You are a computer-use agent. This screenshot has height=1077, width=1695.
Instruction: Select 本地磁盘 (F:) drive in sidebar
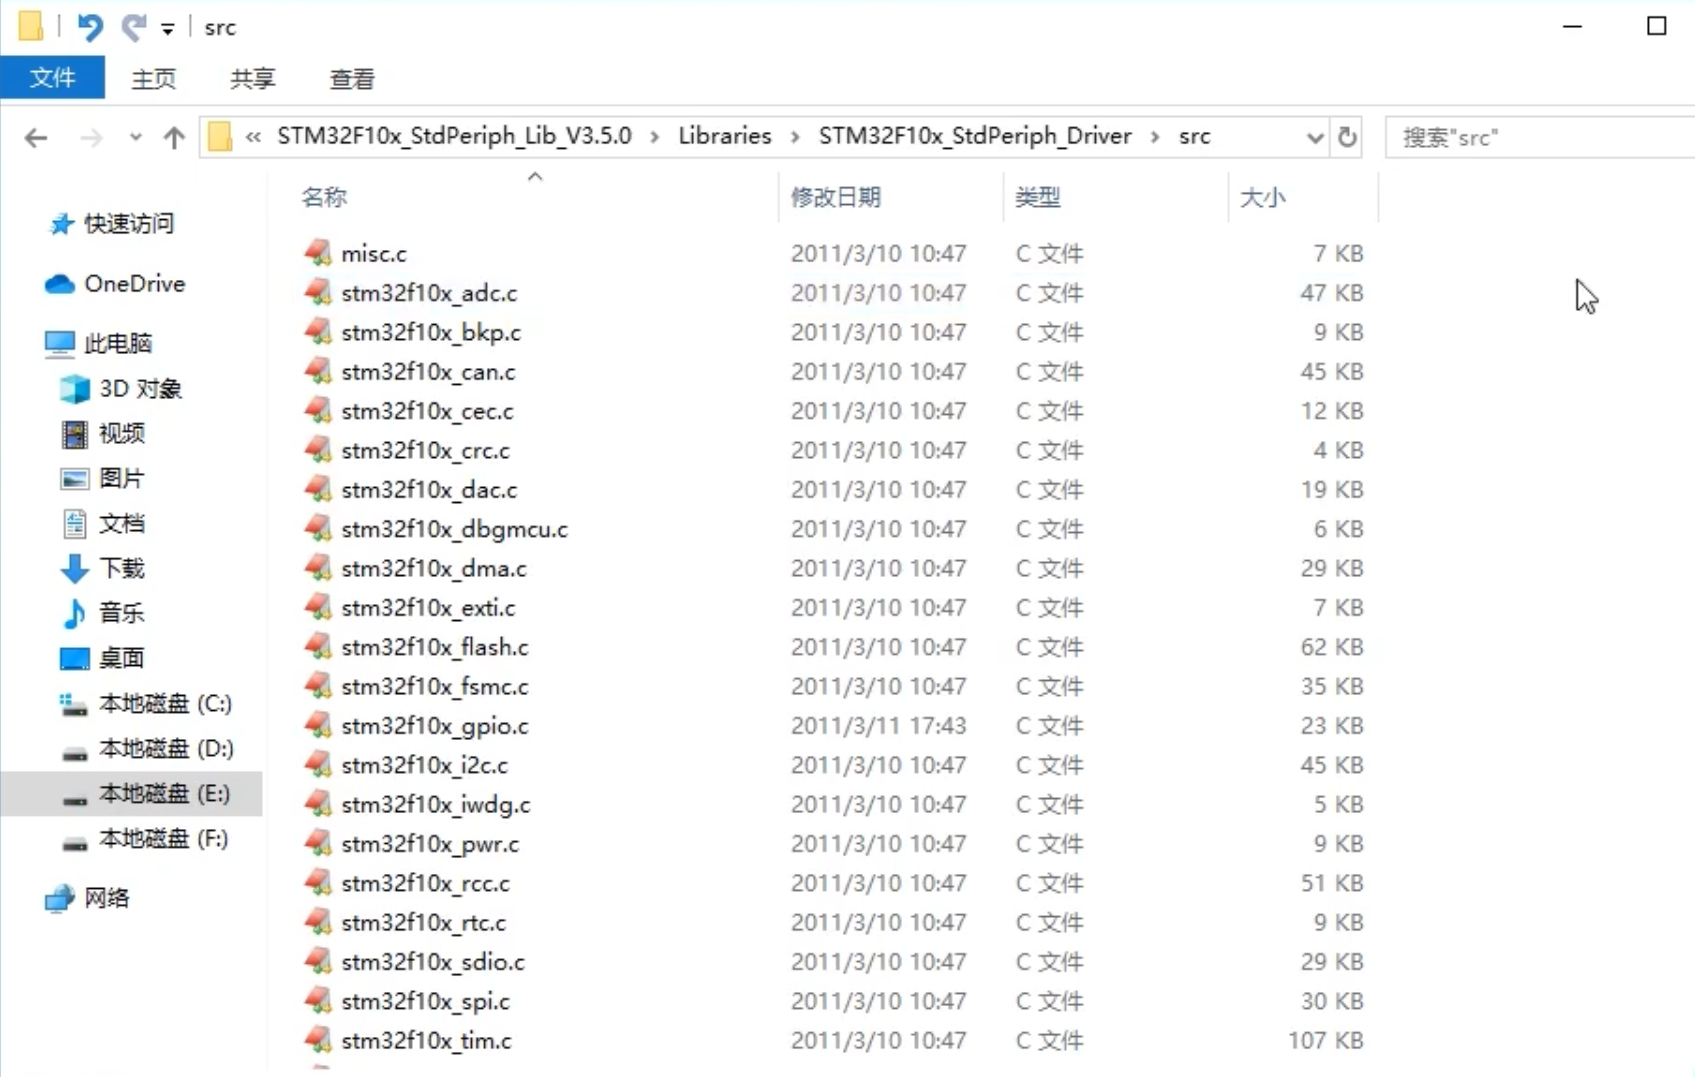tap(146, 839)
